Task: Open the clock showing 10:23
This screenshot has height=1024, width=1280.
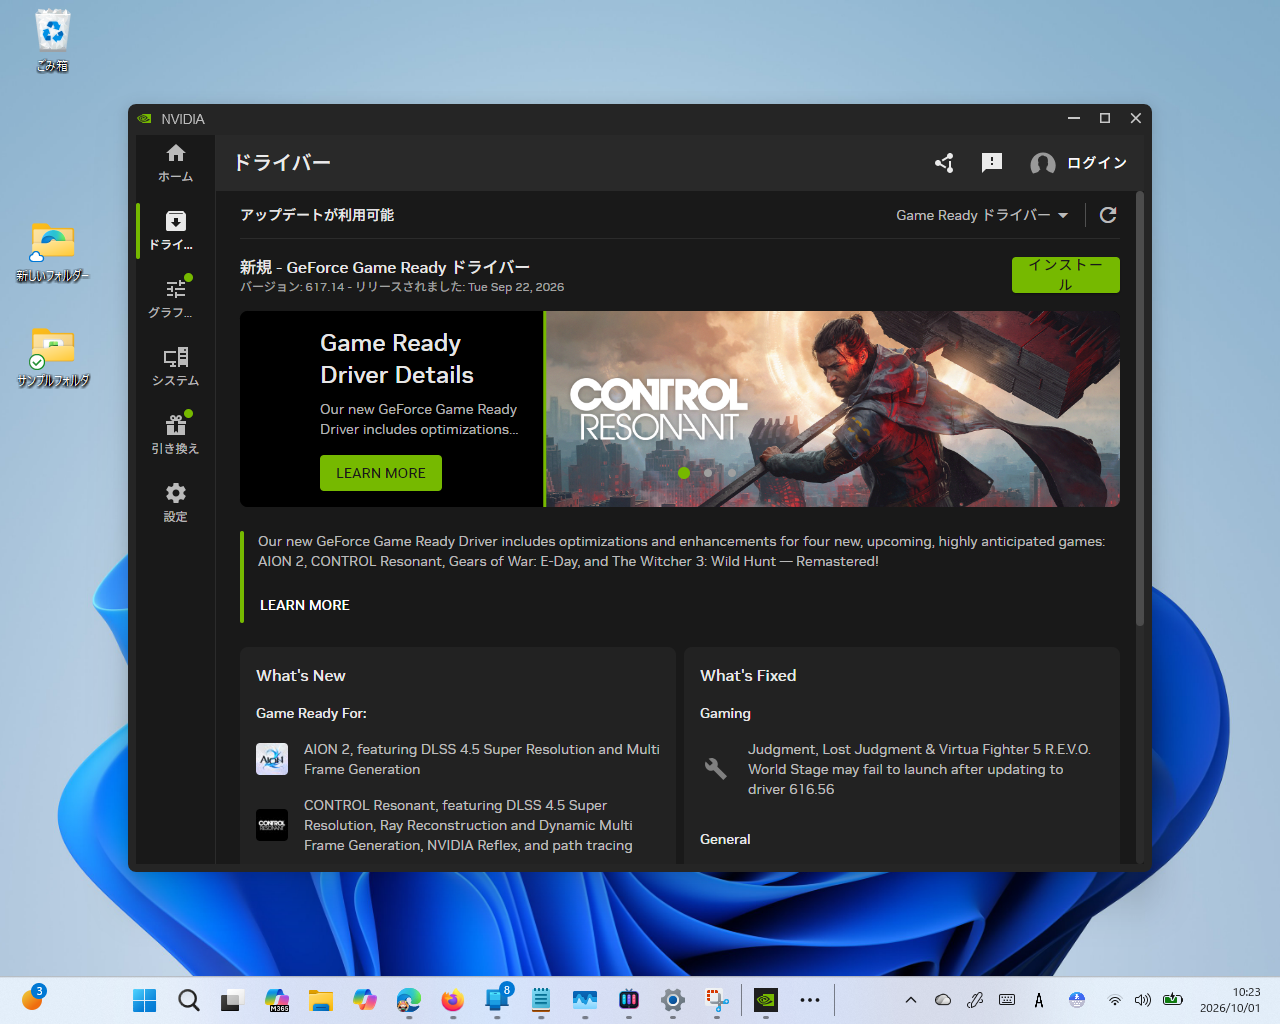Action: [1230, 1000]
